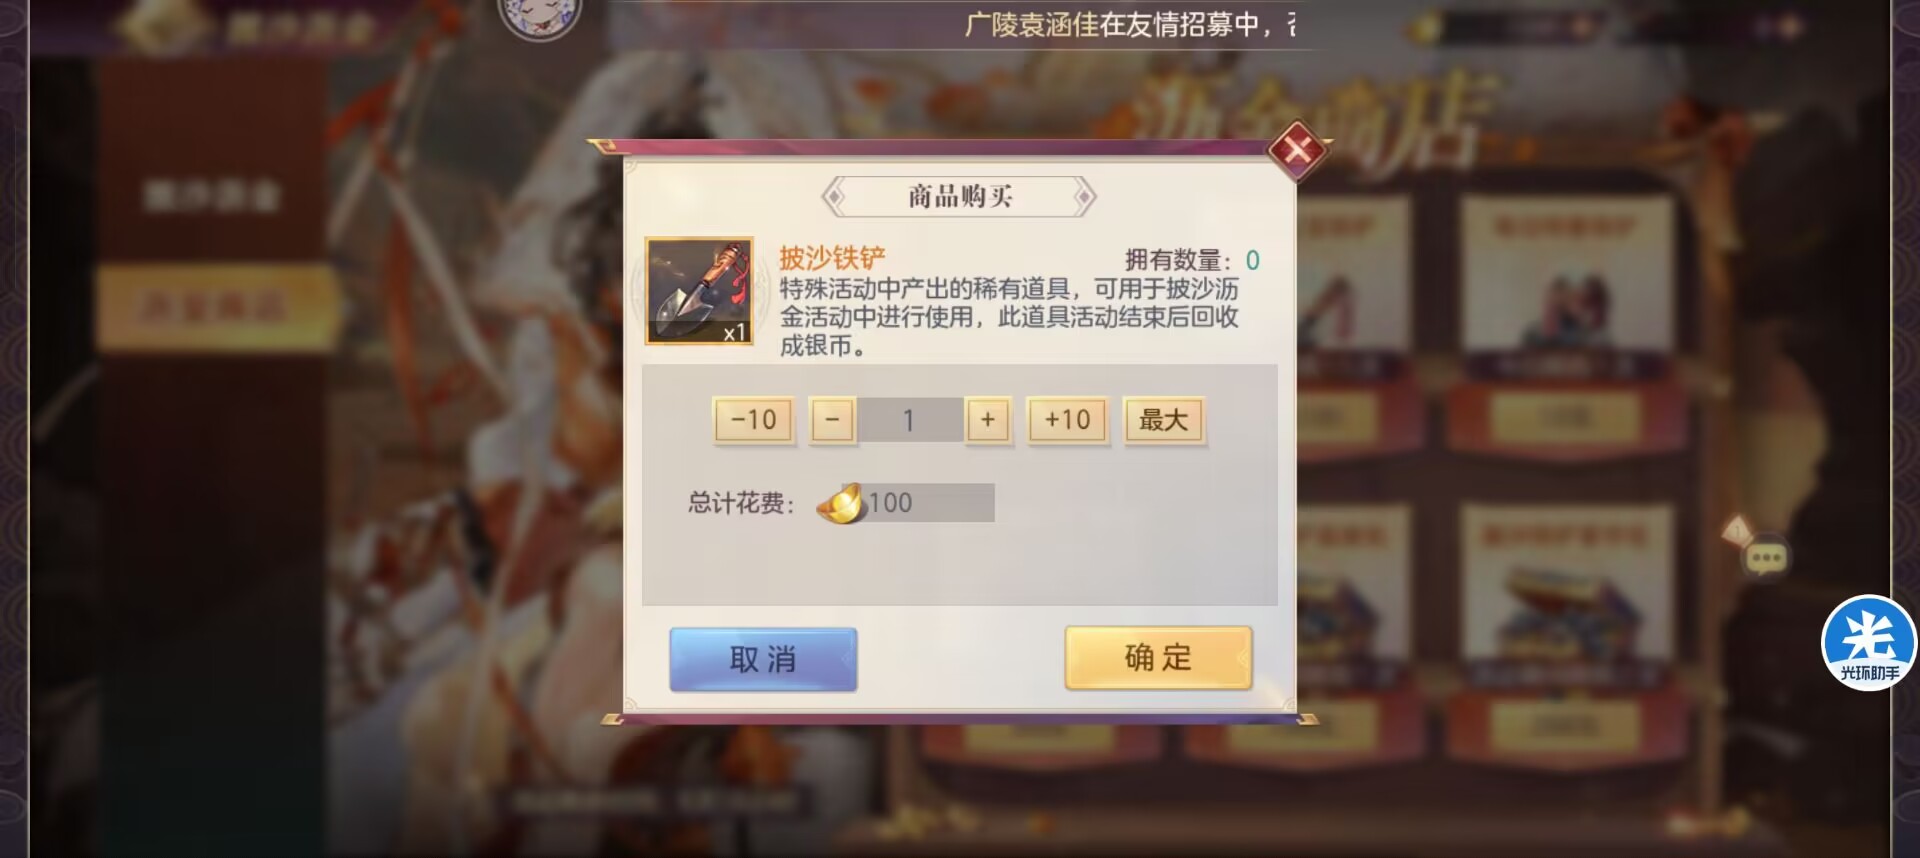Viewport: 1920px width, 858px height.
Task: Click the gold ingot currency icon
Action: pyautogui.click(x=840, y=503)
